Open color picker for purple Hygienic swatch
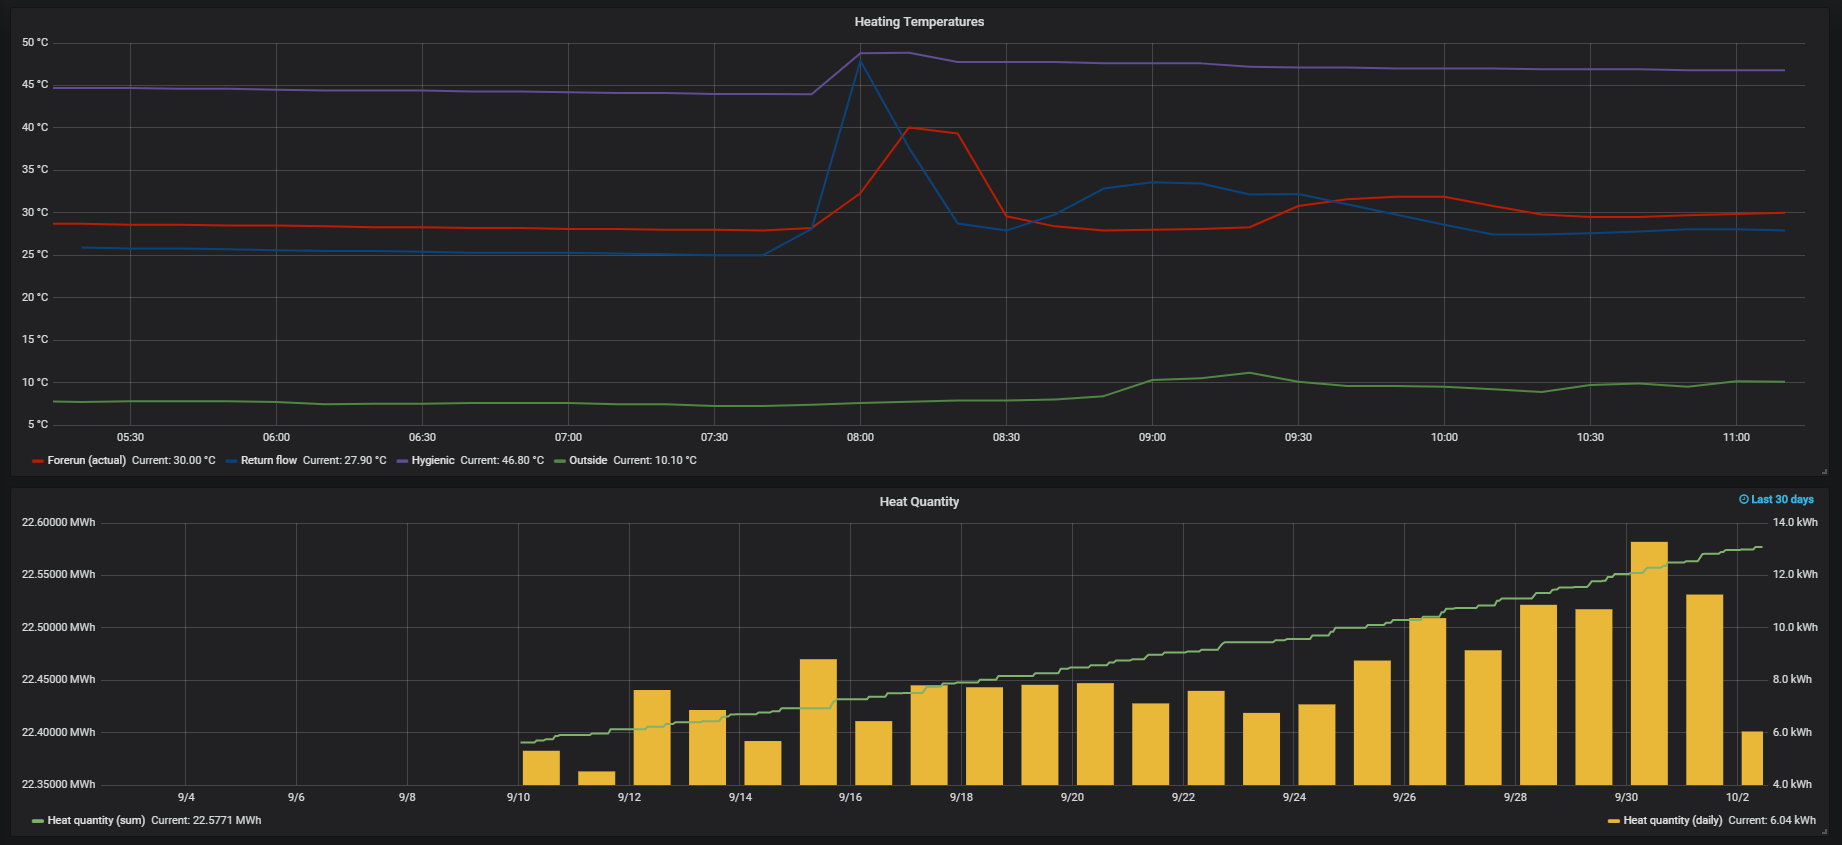 click(x=402, y=461)
